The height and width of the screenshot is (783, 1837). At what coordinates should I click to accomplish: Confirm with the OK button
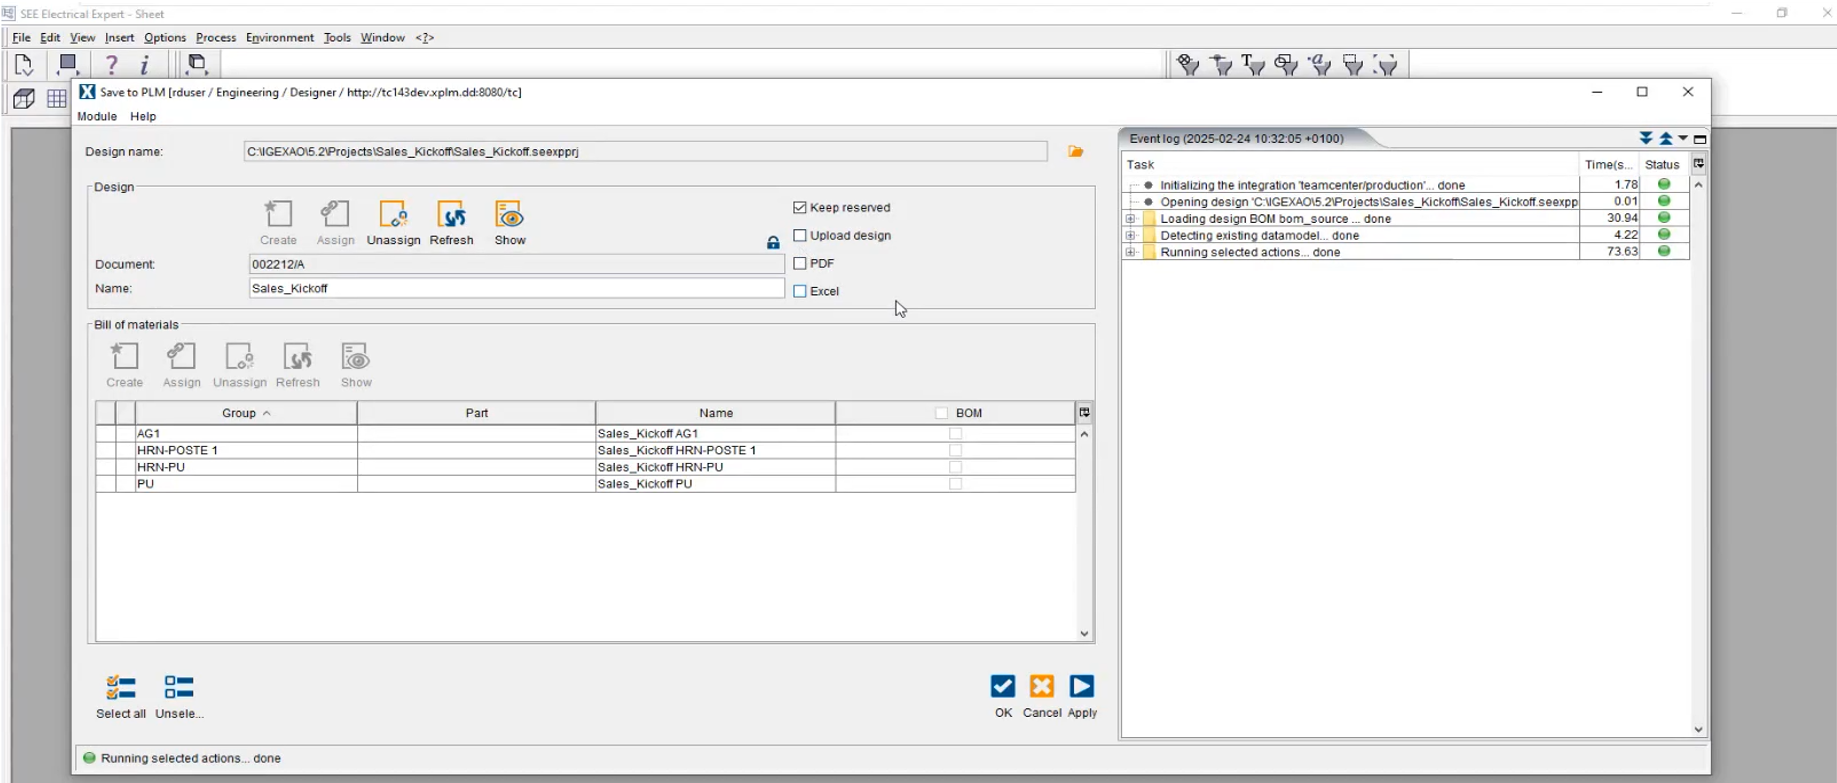[1003, 687]
